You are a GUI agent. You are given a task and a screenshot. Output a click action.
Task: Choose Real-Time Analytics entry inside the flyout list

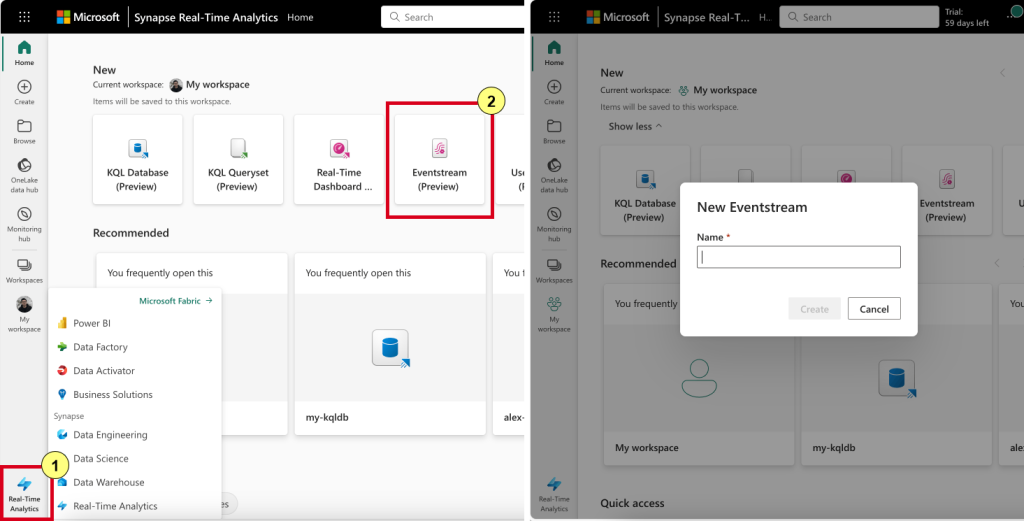coord(63,506)
